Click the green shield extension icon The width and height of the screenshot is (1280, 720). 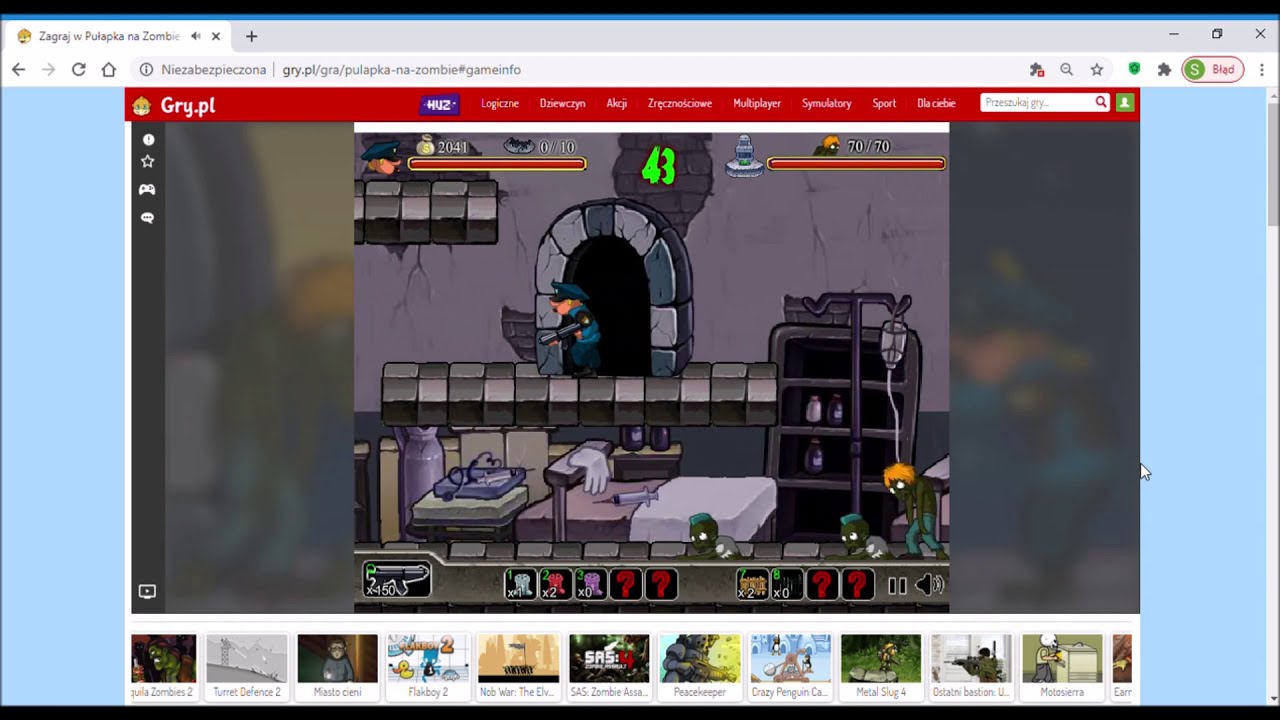[x=1134, y=69]
